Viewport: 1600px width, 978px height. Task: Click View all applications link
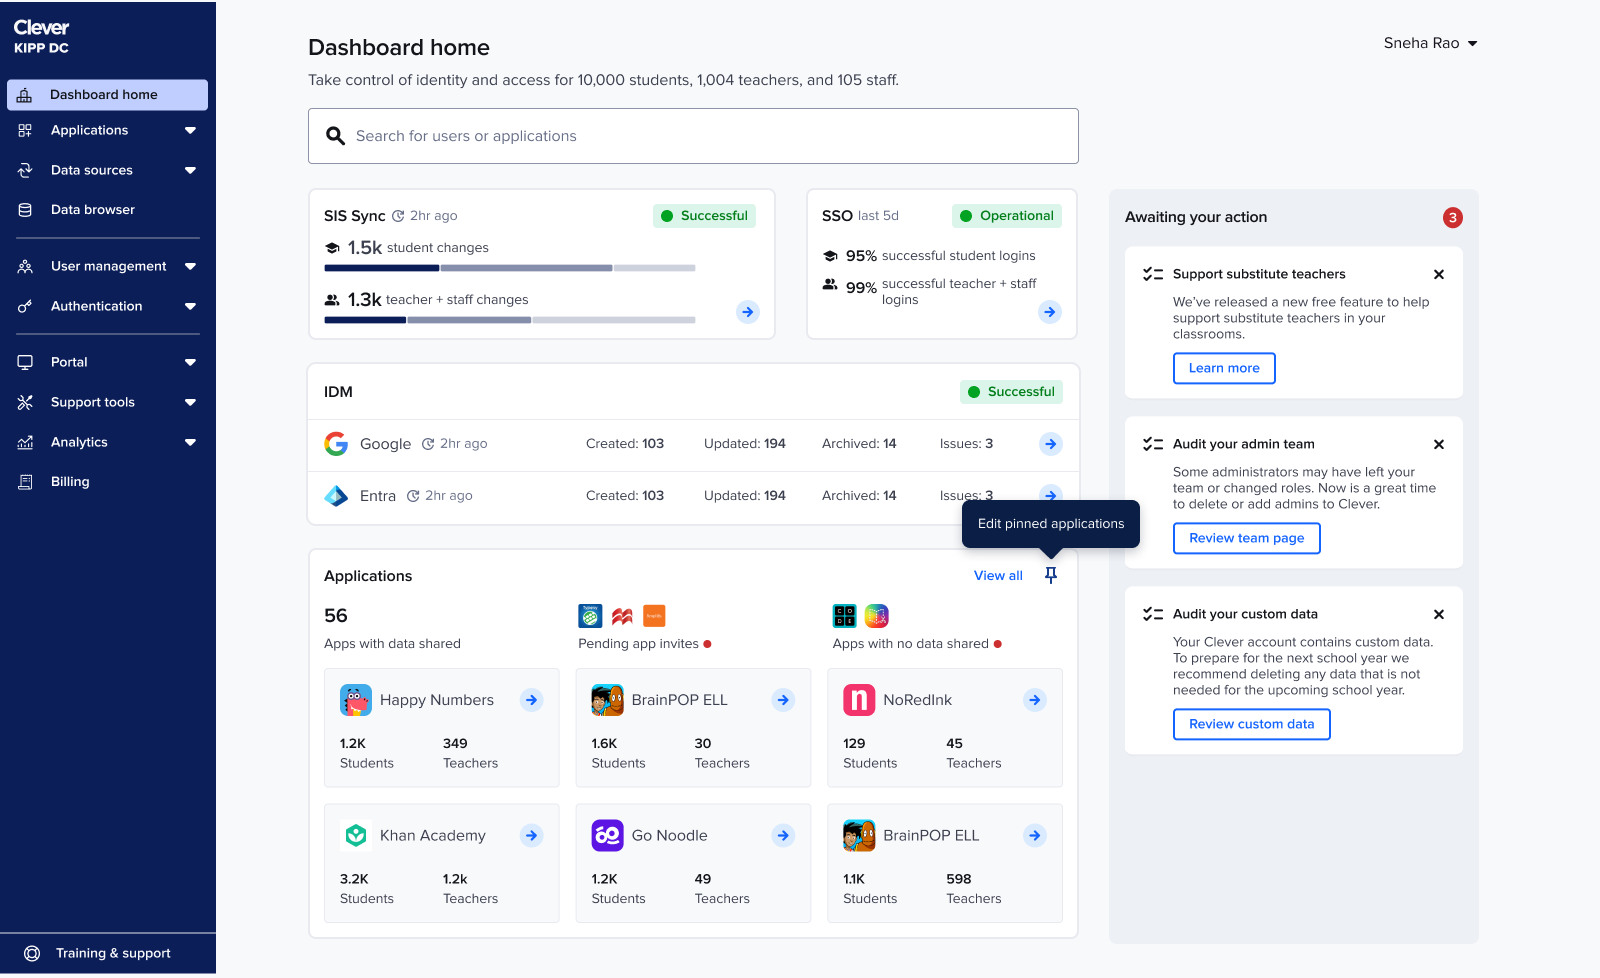998,576
